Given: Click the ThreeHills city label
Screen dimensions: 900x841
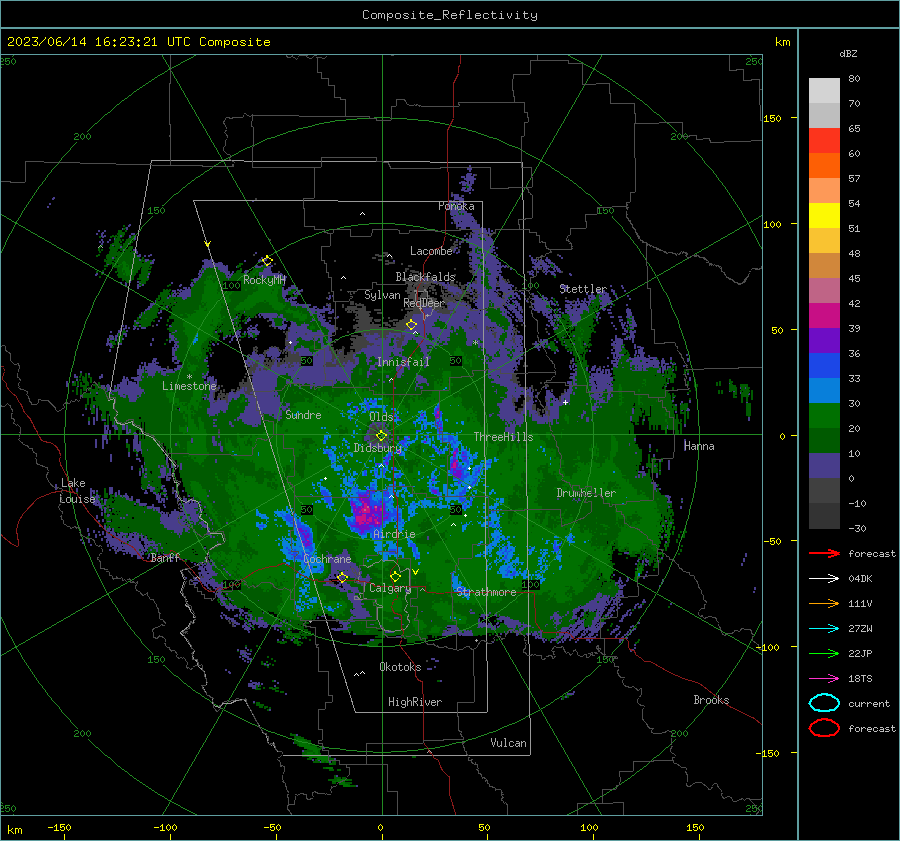Looking at the screenshot, I should [503, 437].
